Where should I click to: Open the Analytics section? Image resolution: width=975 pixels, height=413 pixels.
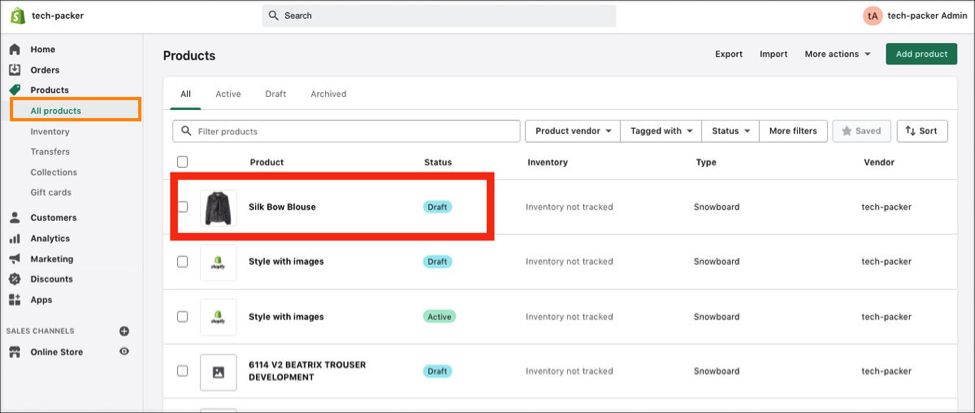50,238
